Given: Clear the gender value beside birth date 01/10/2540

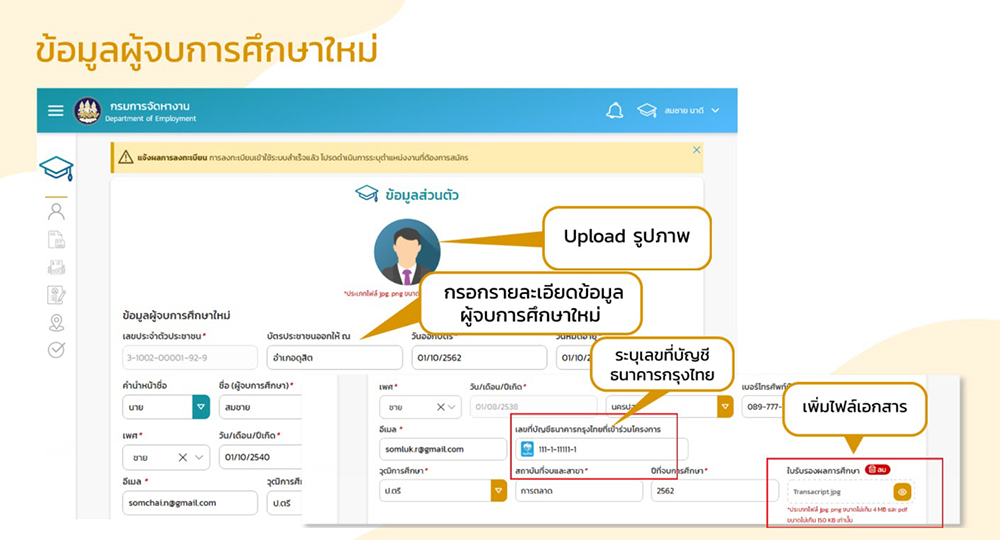Looking at the screenshot, I should tap(182, 457).
